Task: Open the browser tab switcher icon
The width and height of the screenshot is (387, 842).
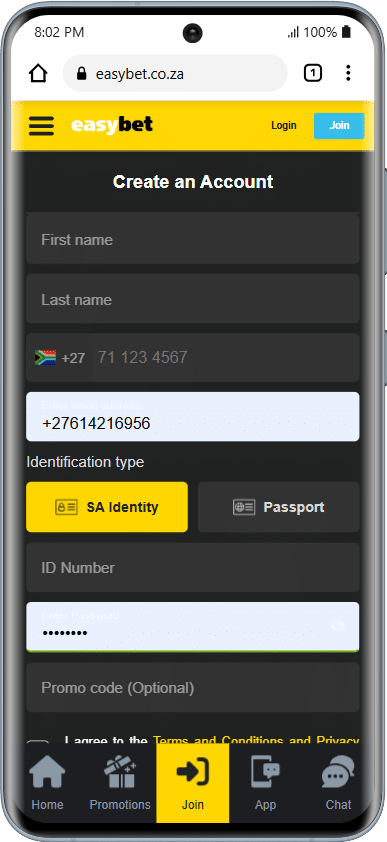Action: tap(313, 73)
